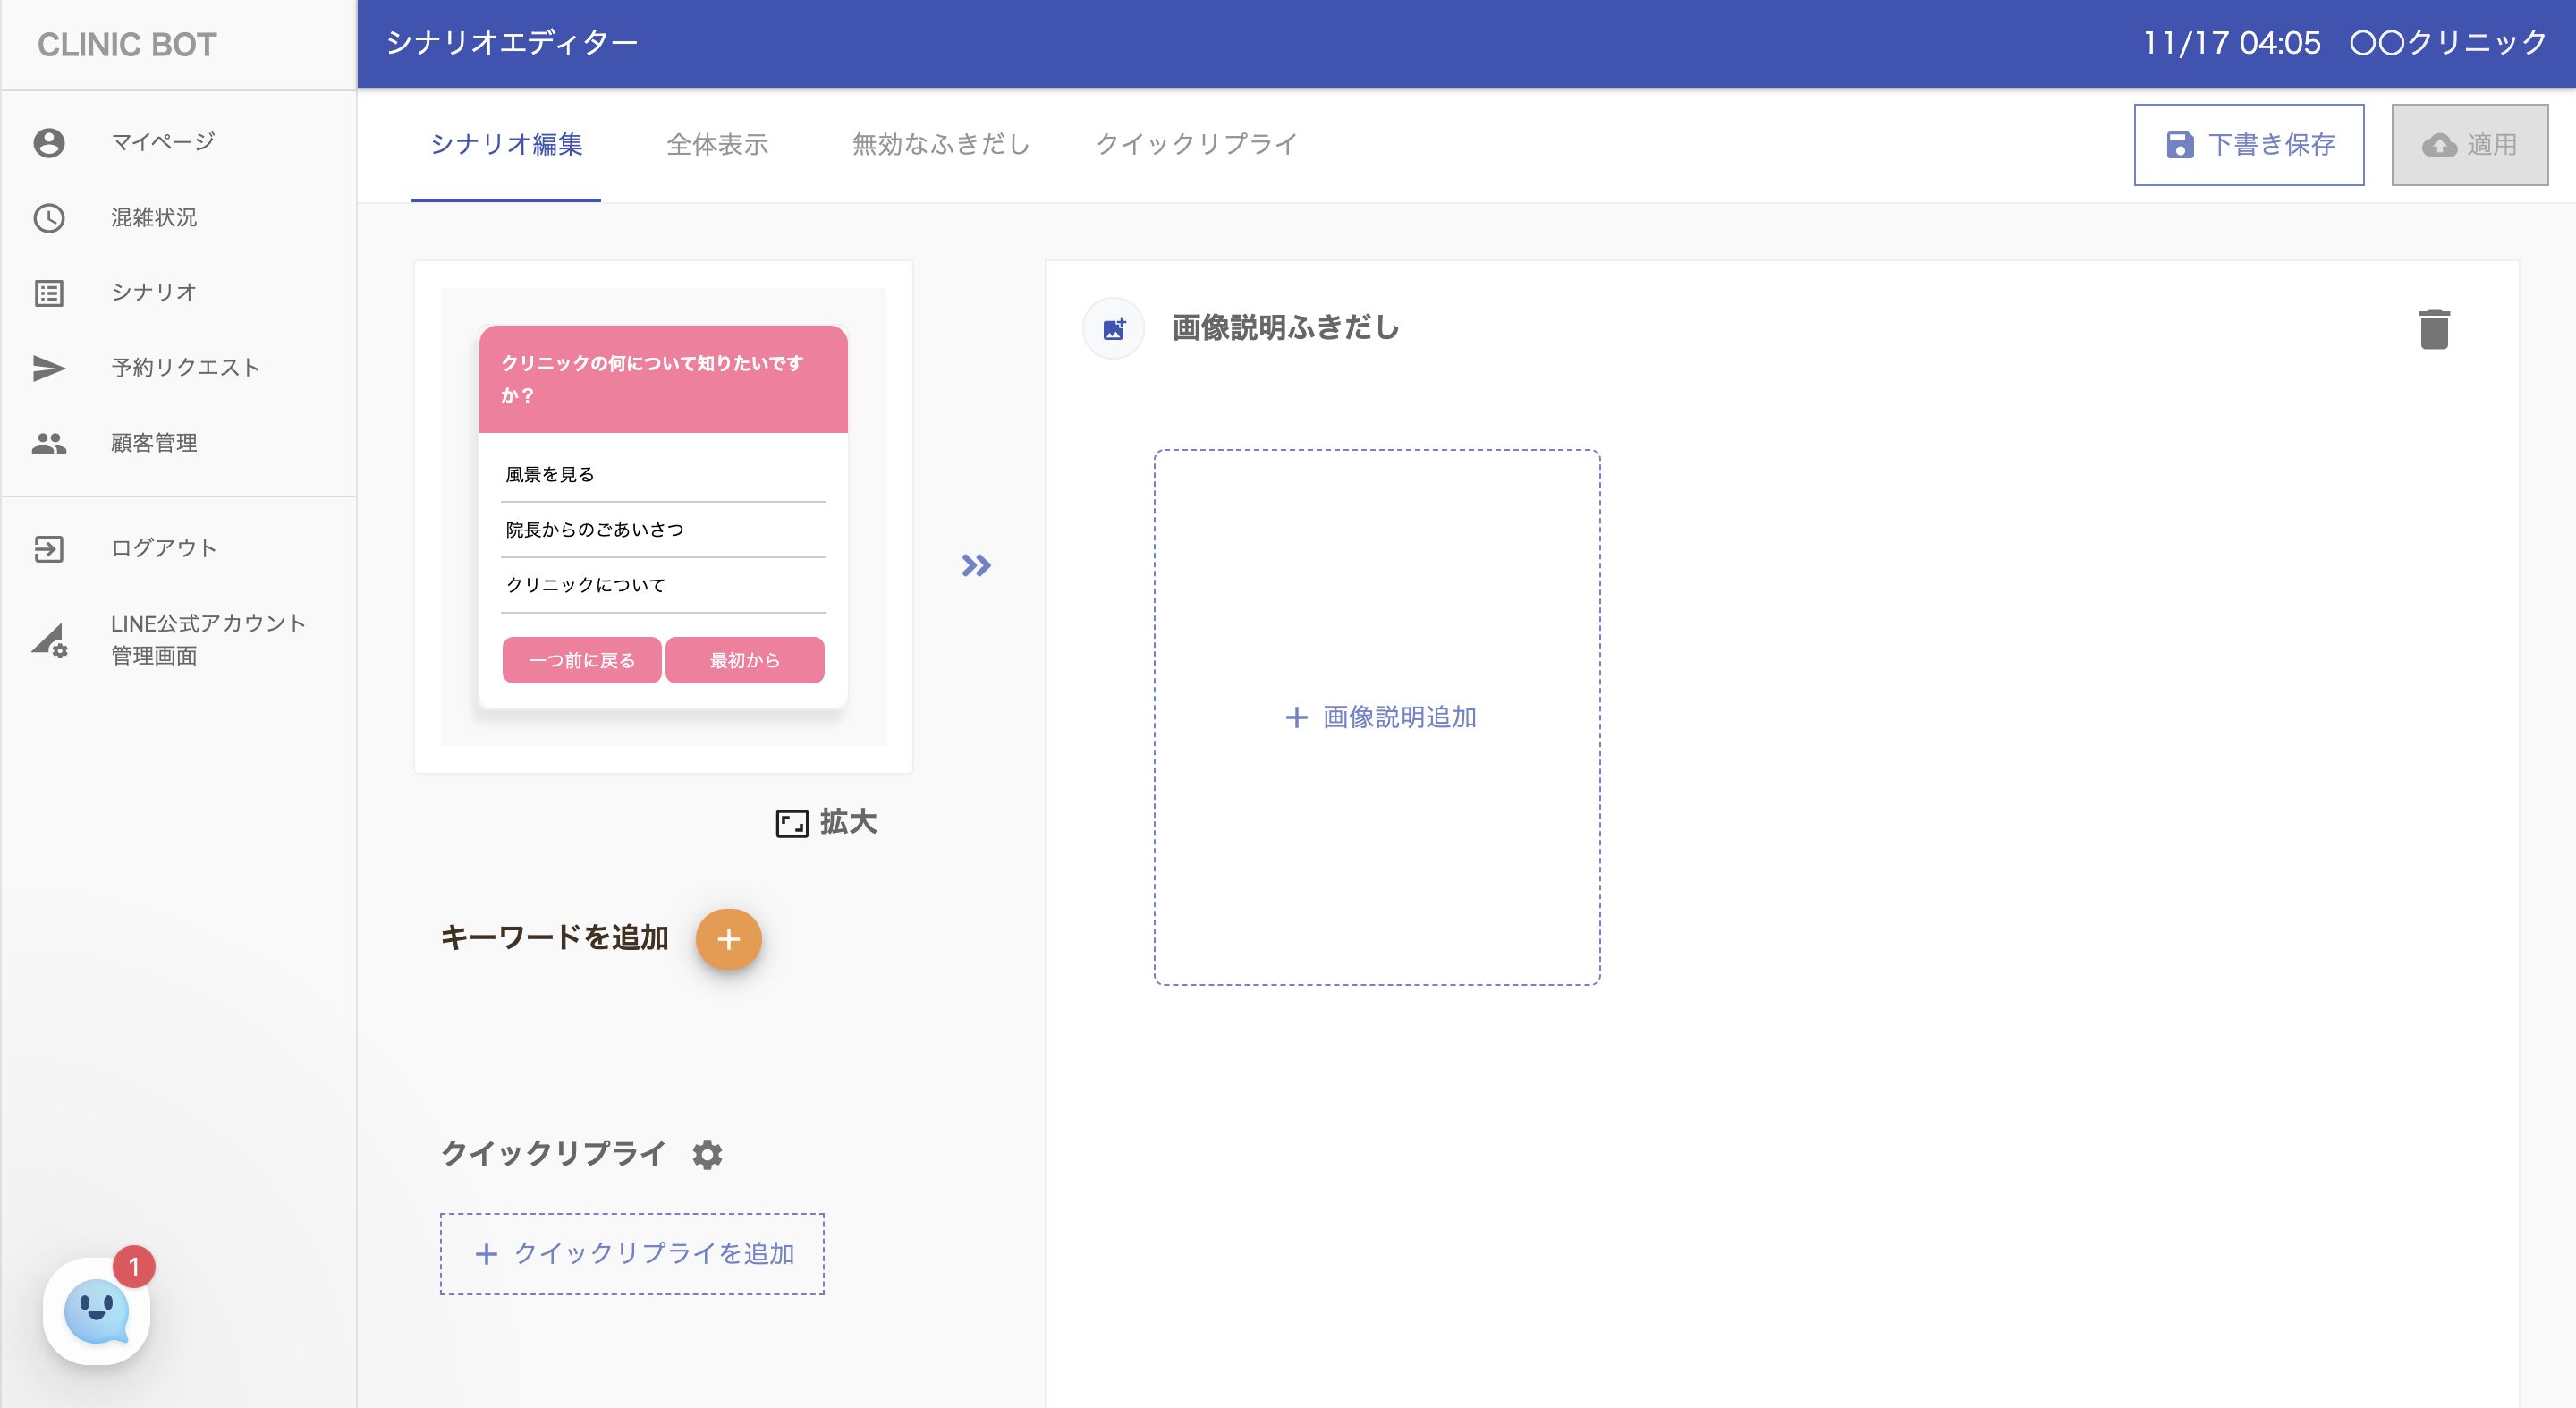Image resolution: width=2576 pixels, height=1408 pixels.
Task: Click クイックリプライを追加 dashed button
Action: pos(632,1254)
